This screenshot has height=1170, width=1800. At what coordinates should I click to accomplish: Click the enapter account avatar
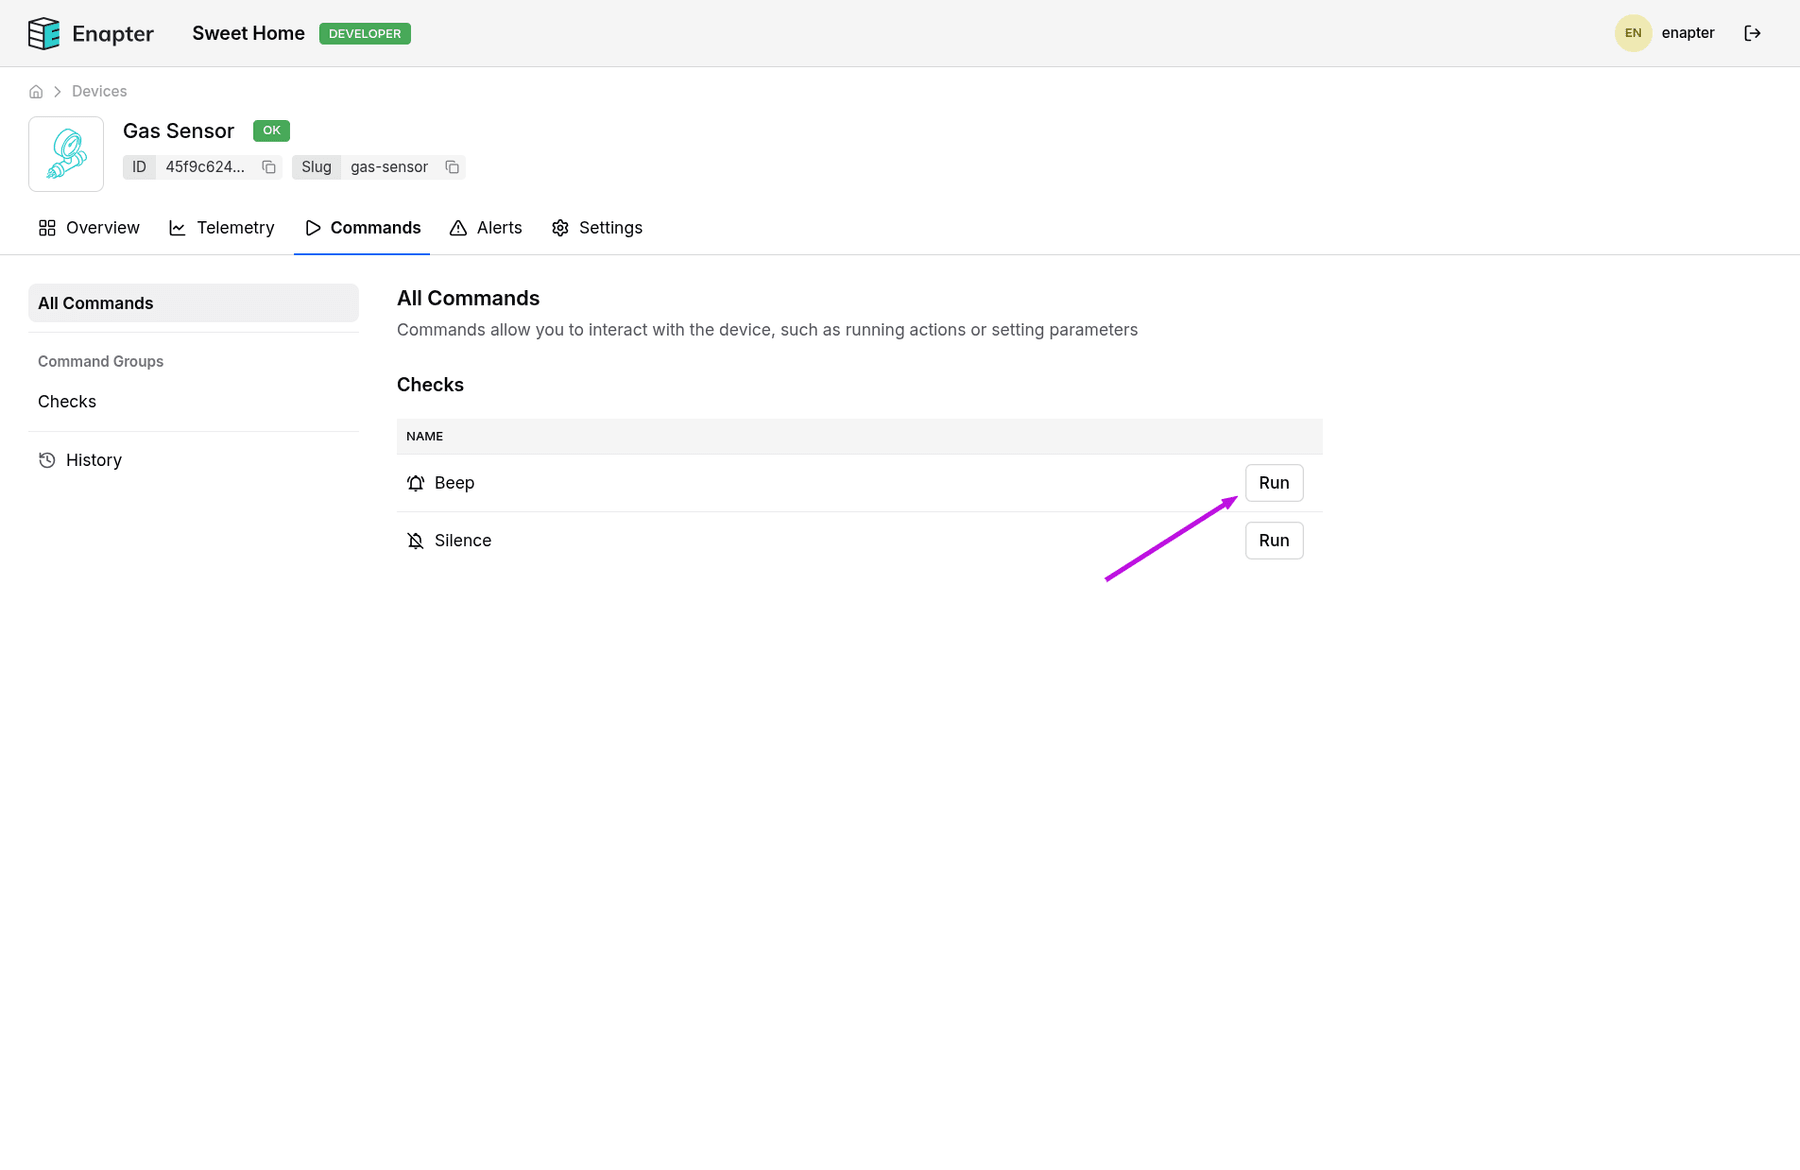(1633, 33)
